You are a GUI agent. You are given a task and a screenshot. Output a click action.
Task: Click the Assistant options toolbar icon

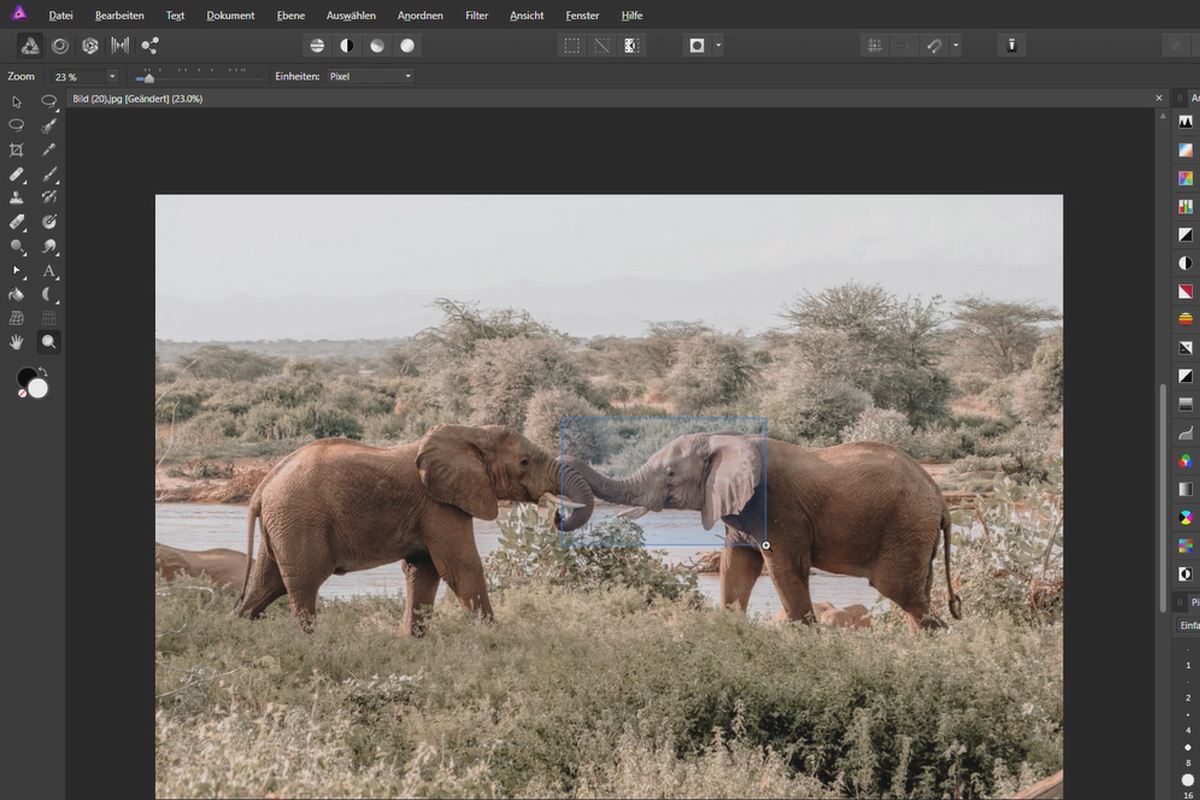click(x=1011, y=45)
